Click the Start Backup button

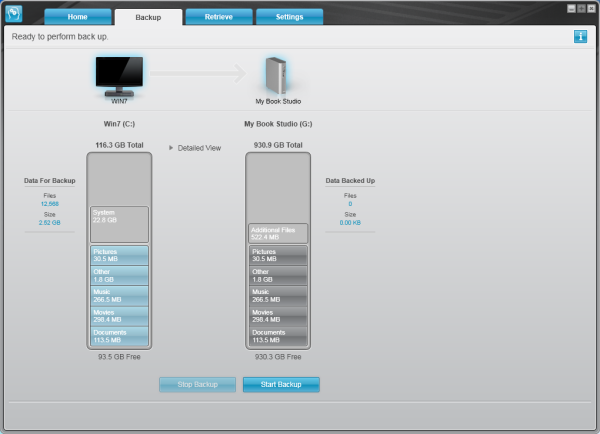point(281,385)
